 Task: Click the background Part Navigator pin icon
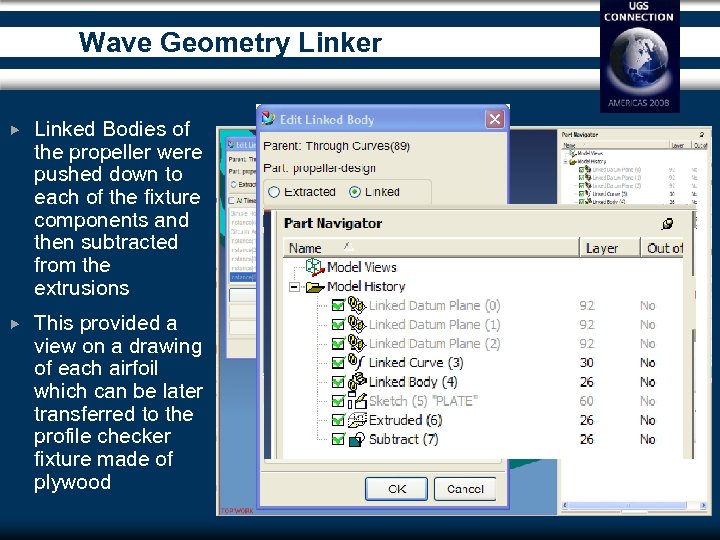(x=702, y=135)
